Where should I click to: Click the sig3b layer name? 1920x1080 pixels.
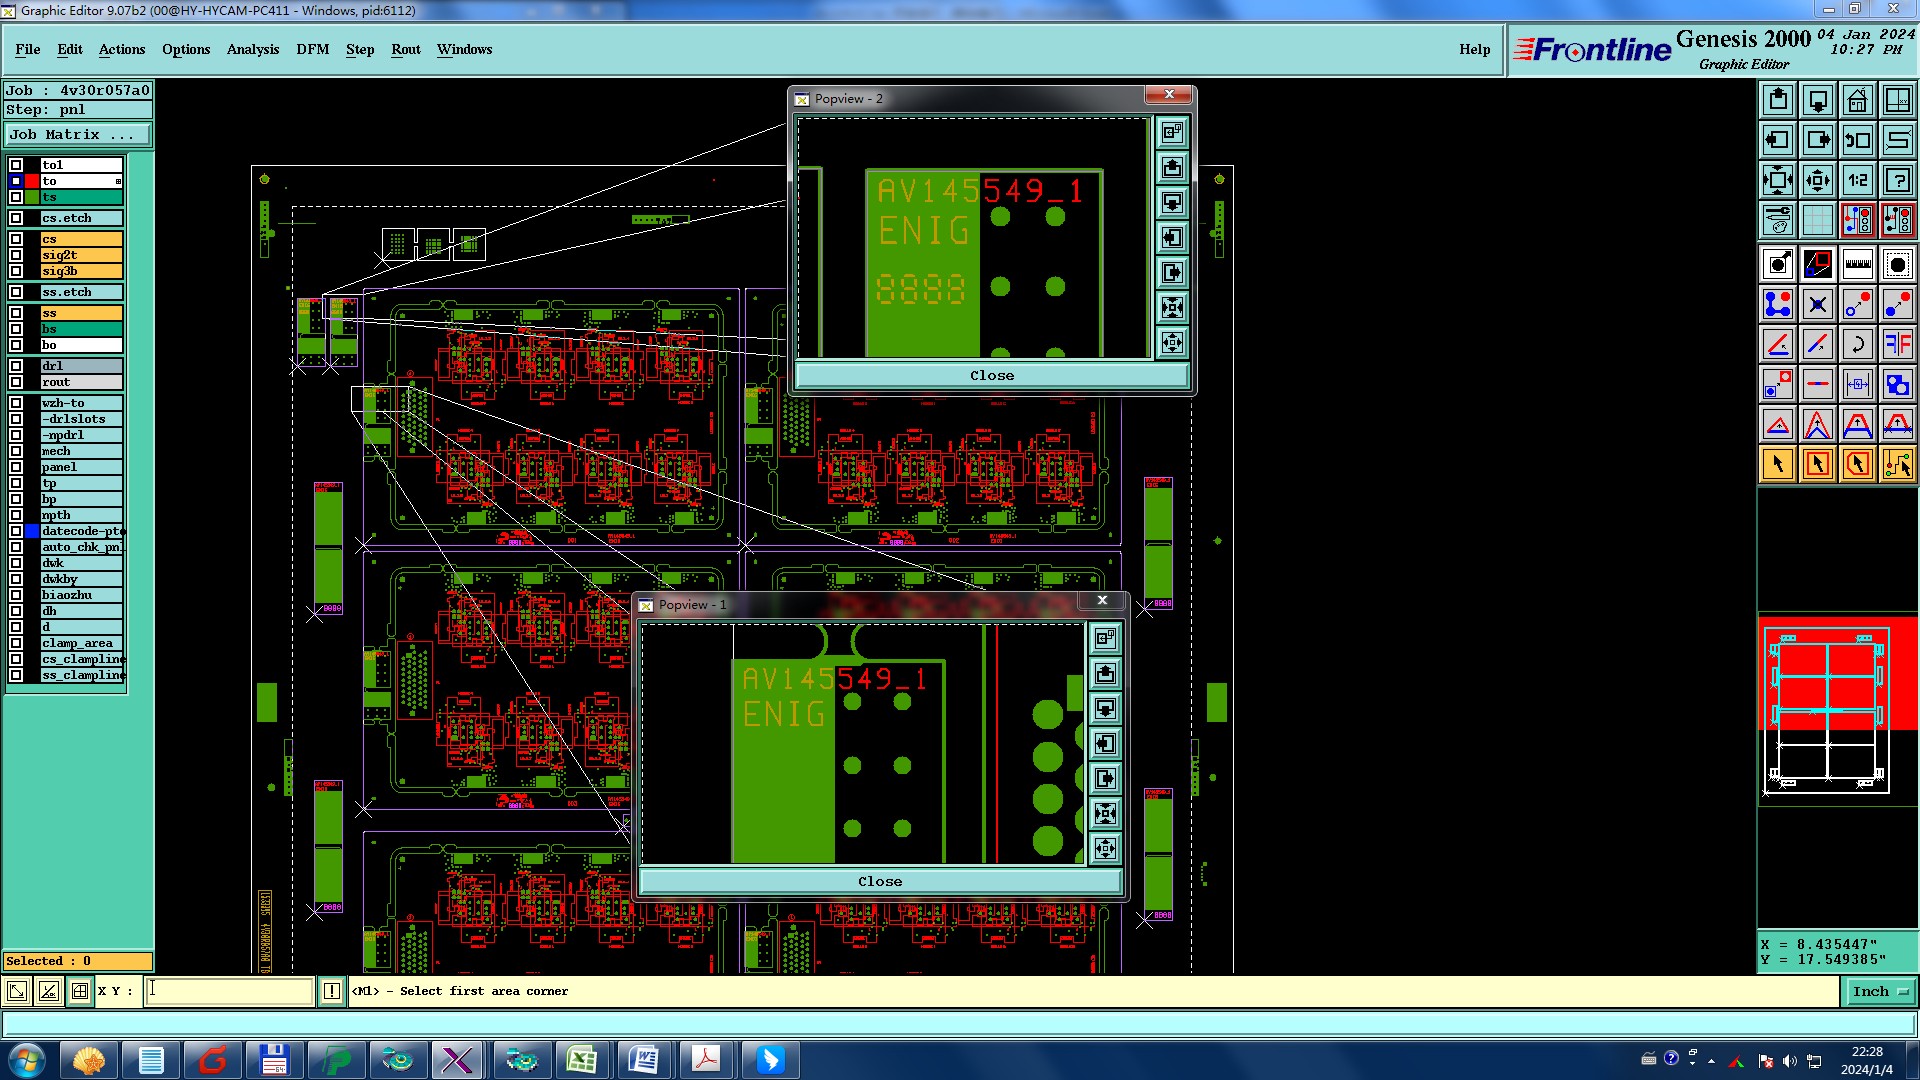tap(81, 271)
